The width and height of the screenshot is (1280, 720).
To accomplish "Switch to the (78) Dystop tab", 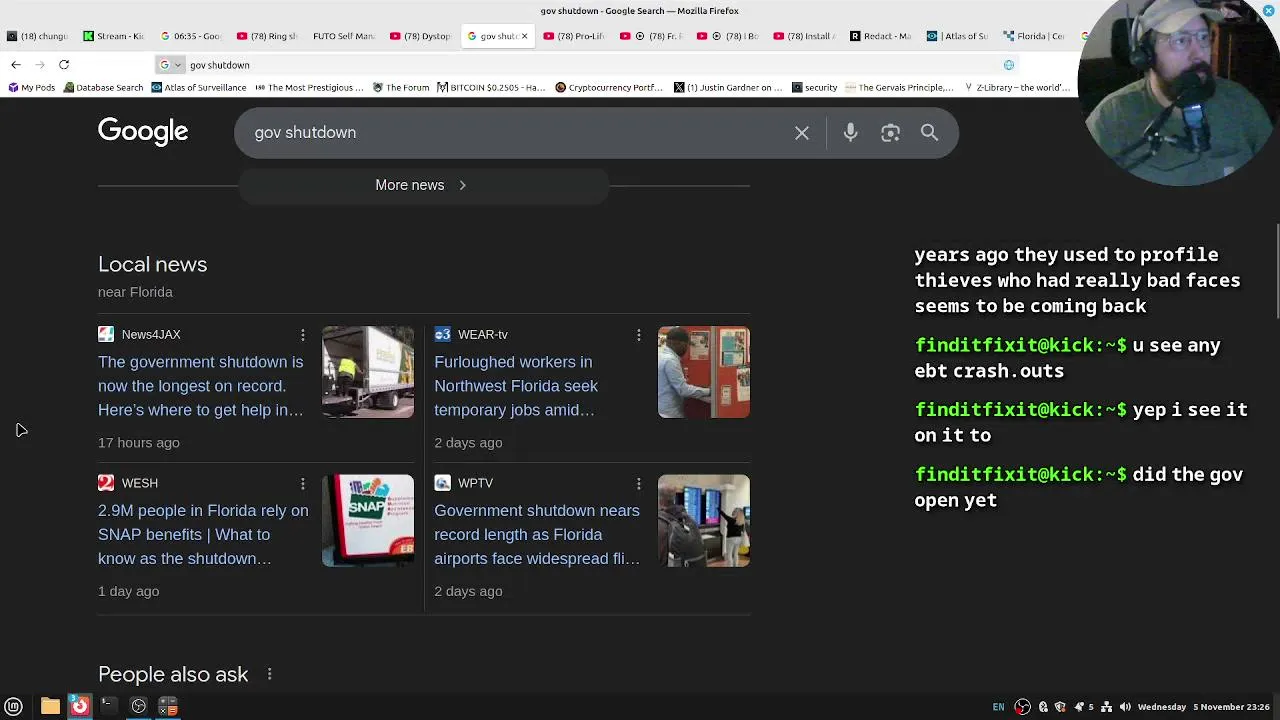I will [x=420, y=36].
